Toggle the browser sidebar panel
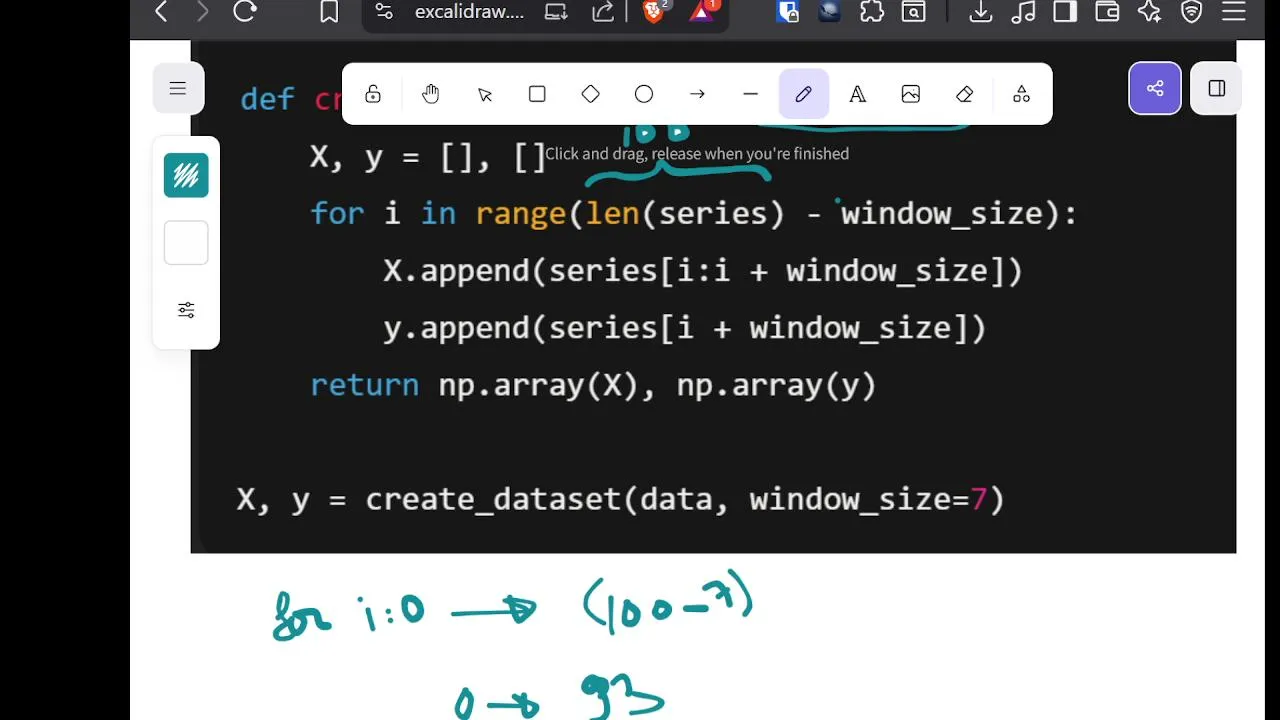 coord(1065,12)
